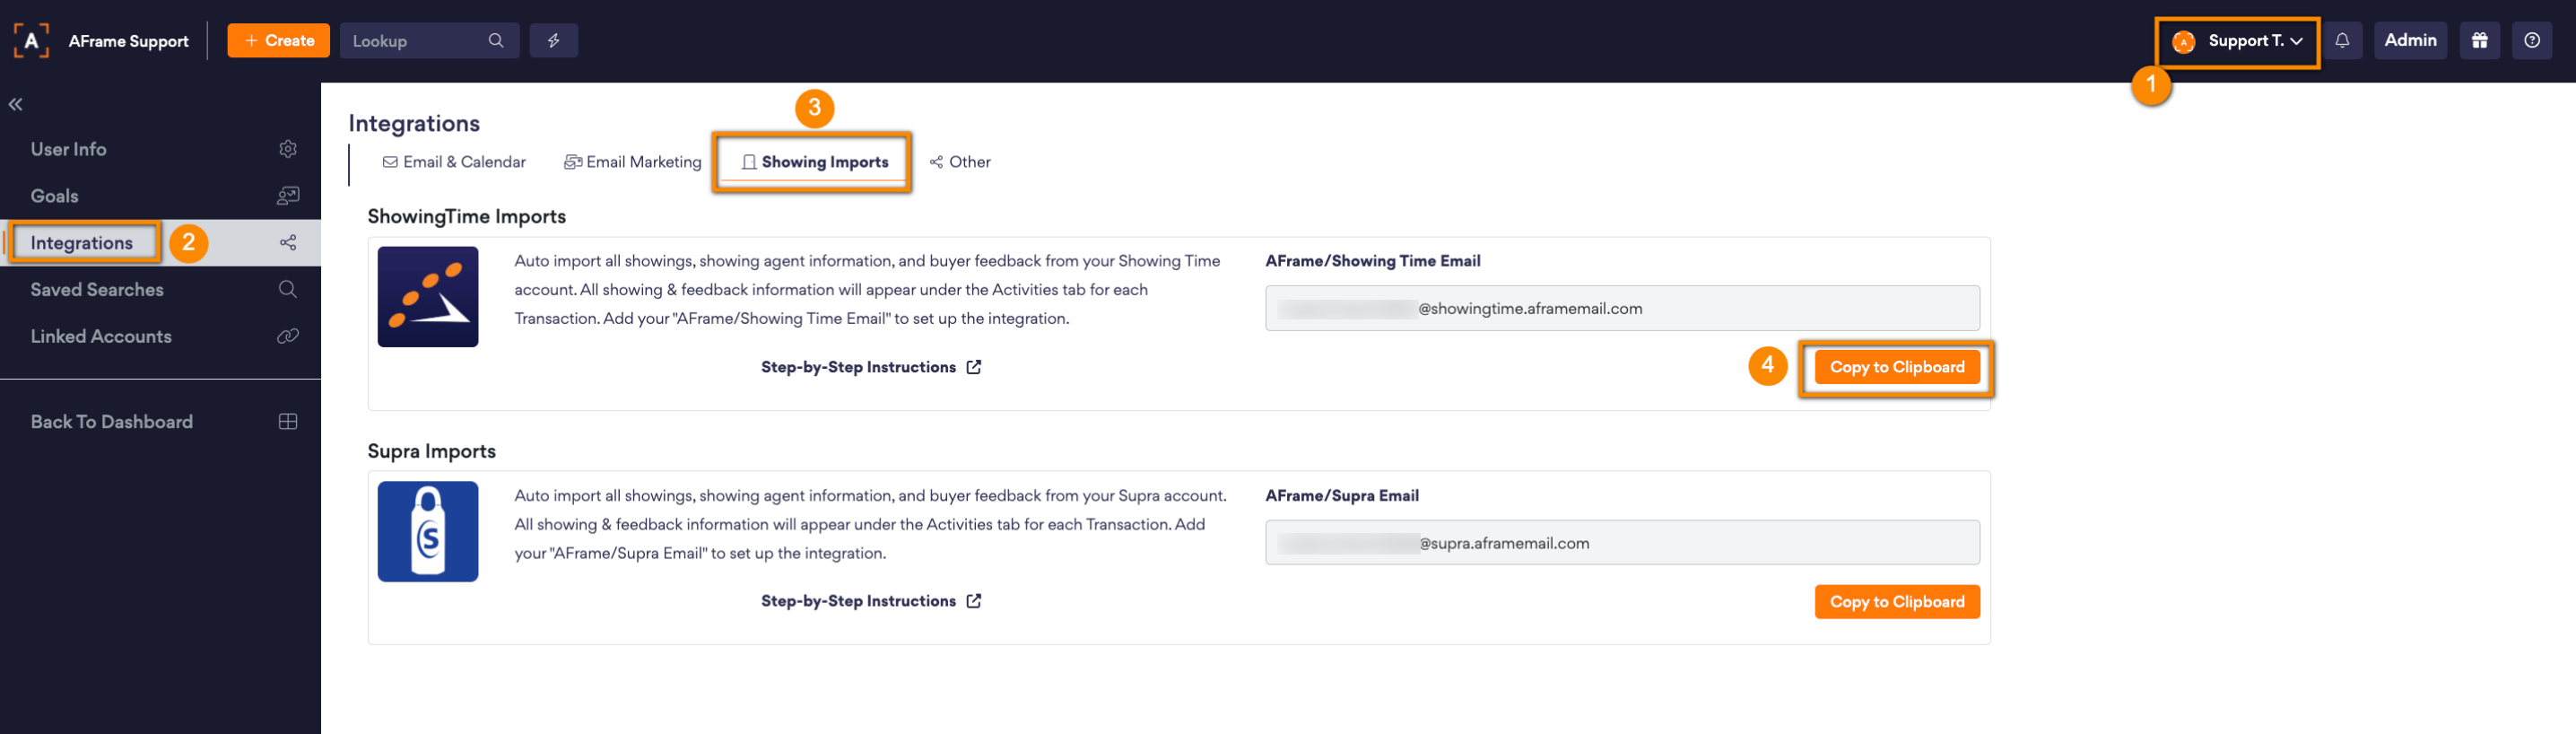2576x734 pixels.
Task: Click the orange Create button
Action: pos(278,40)
